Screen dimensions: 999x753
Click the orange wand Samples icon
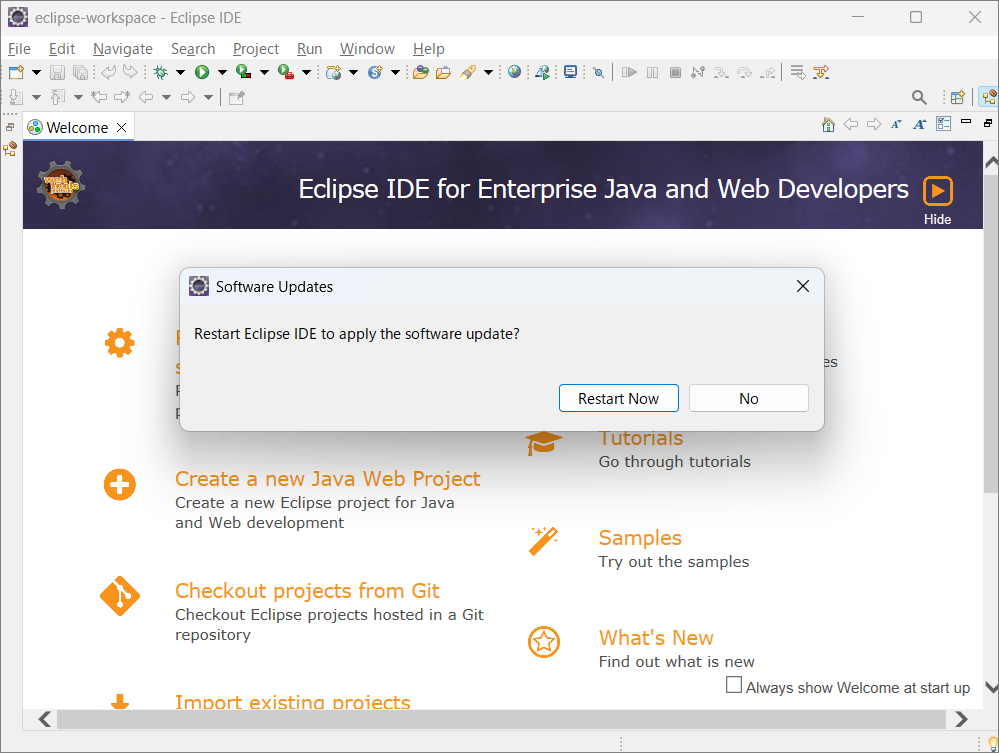[x=543, y=541]
